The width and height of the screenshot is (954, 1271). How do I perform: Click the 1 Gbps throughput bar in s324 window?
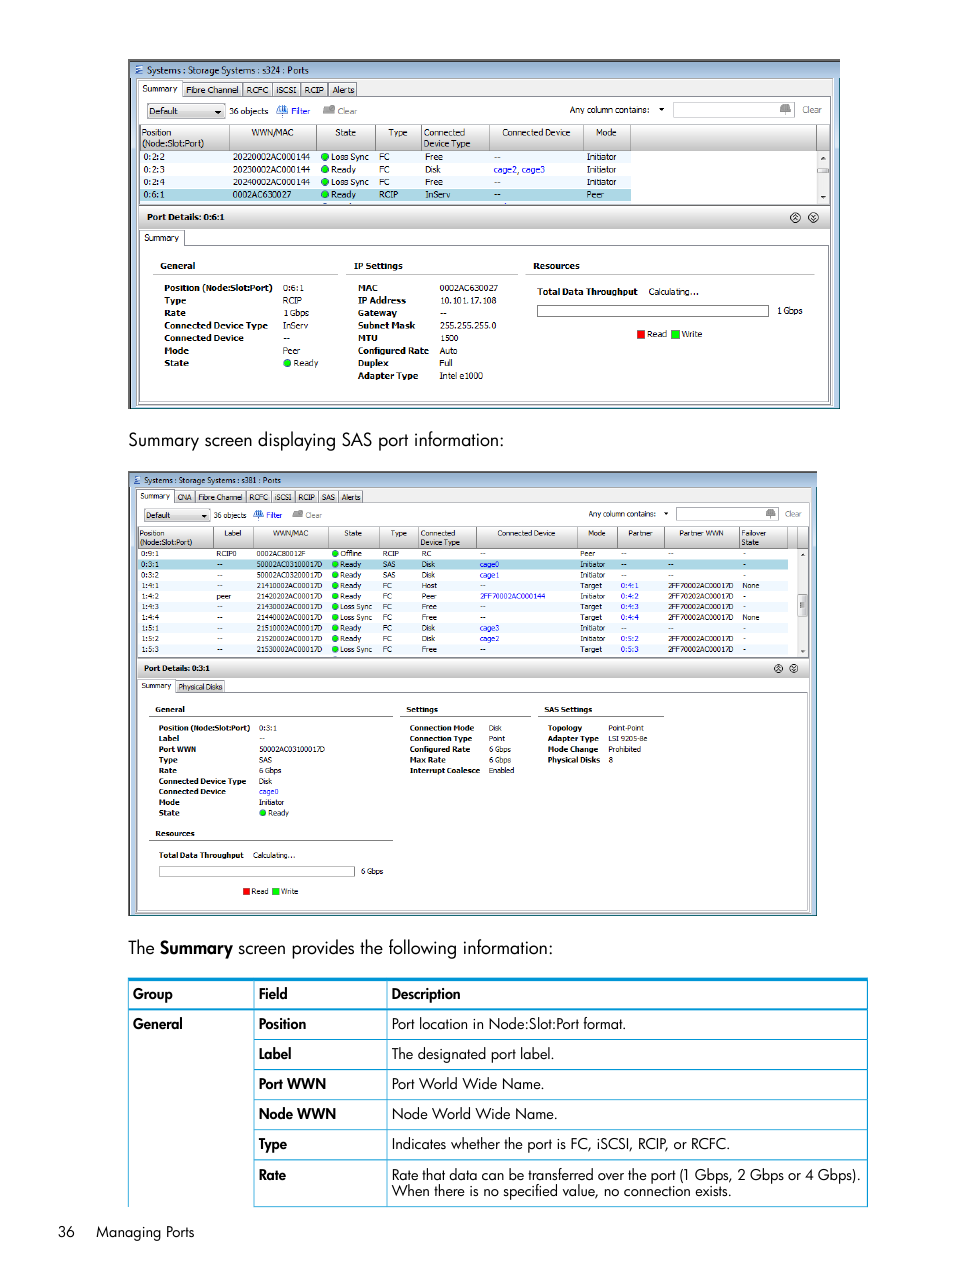[652, 311]
